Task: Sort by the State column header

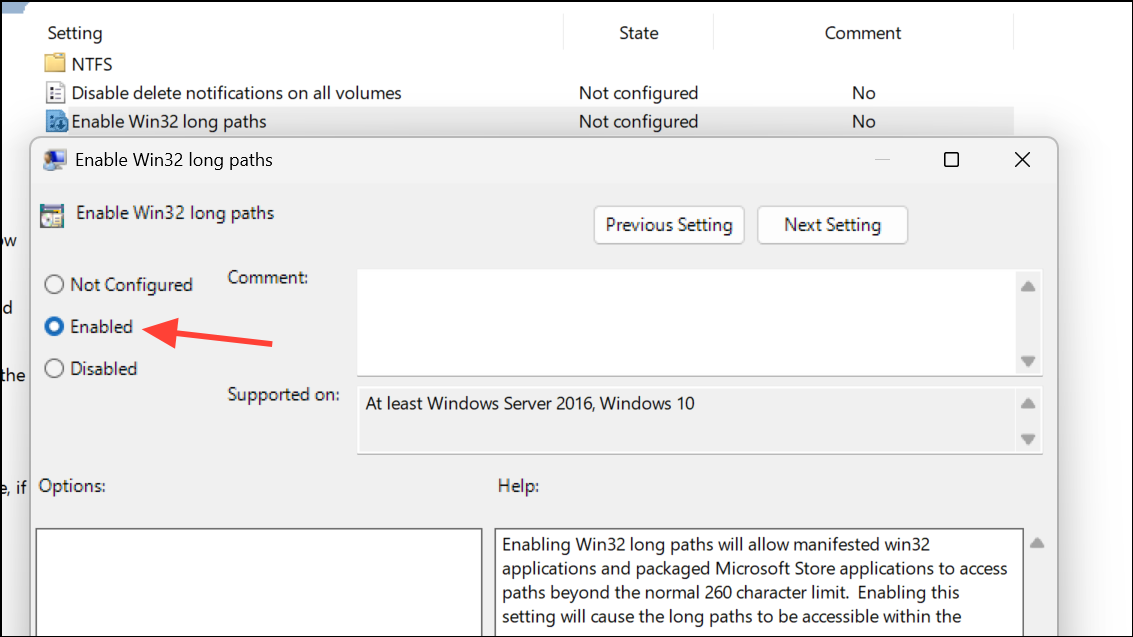Action: click(638, 32)
